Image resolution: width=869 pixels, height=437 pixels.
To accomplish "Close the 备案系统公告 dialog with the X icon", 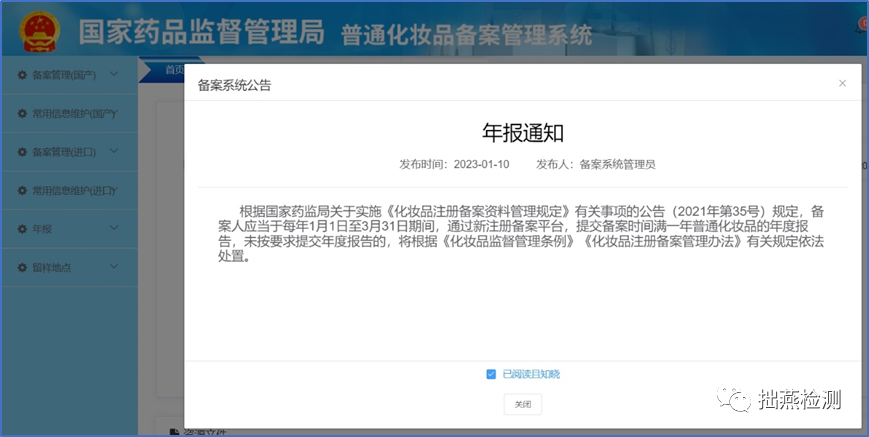I will (842, 83).
